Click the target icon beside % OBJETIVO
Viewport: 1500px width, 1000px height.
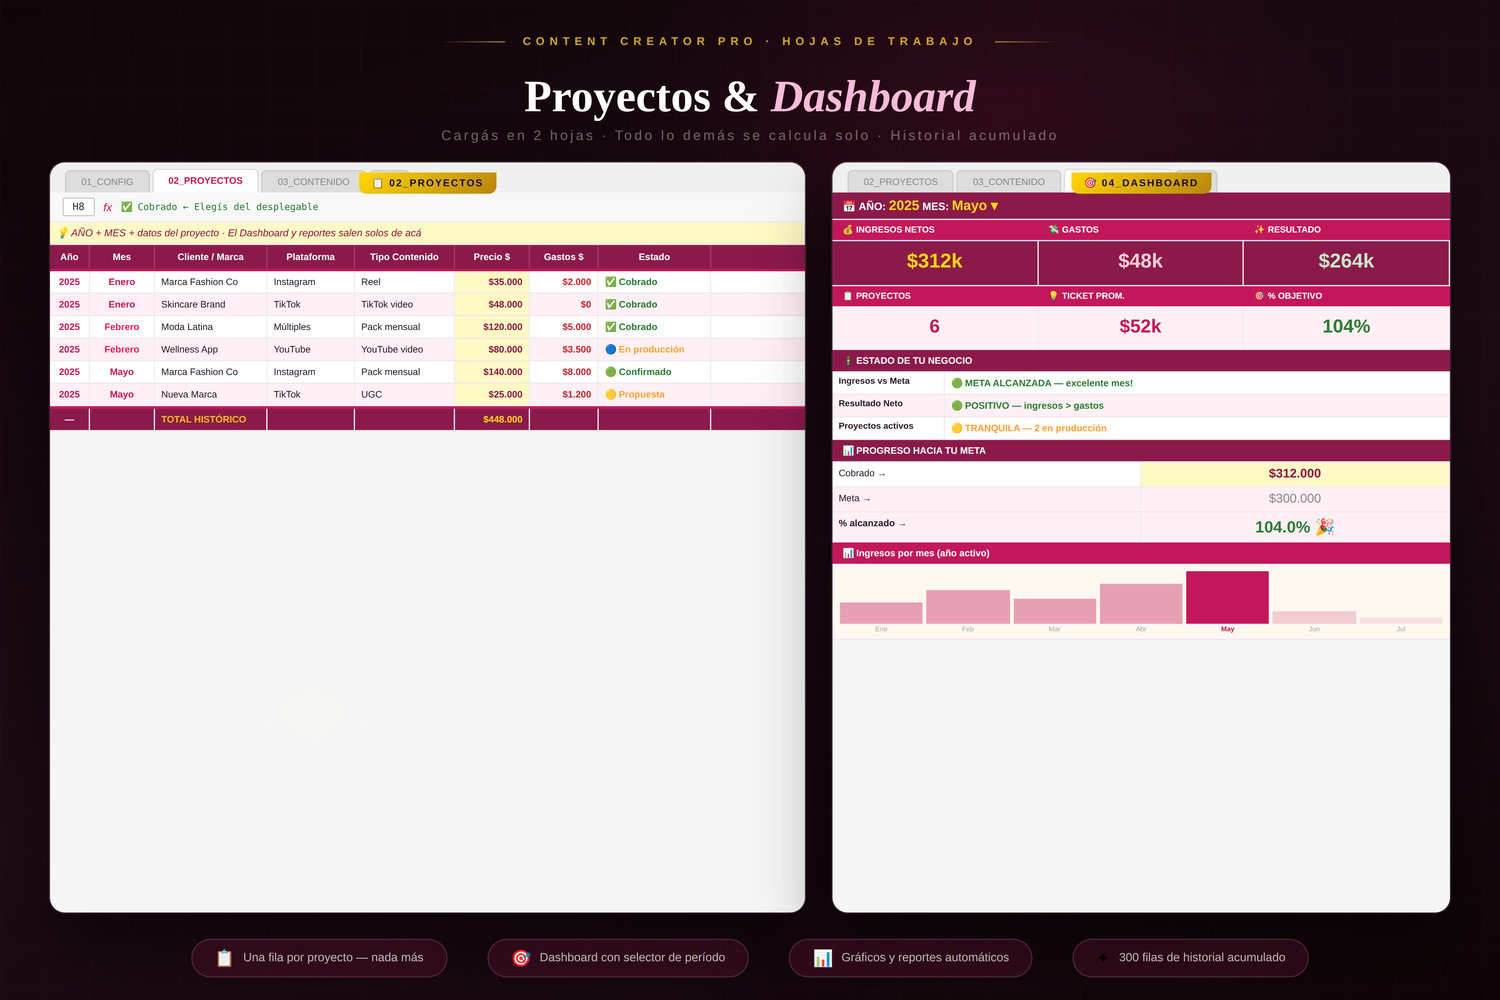coord(1260,296)
